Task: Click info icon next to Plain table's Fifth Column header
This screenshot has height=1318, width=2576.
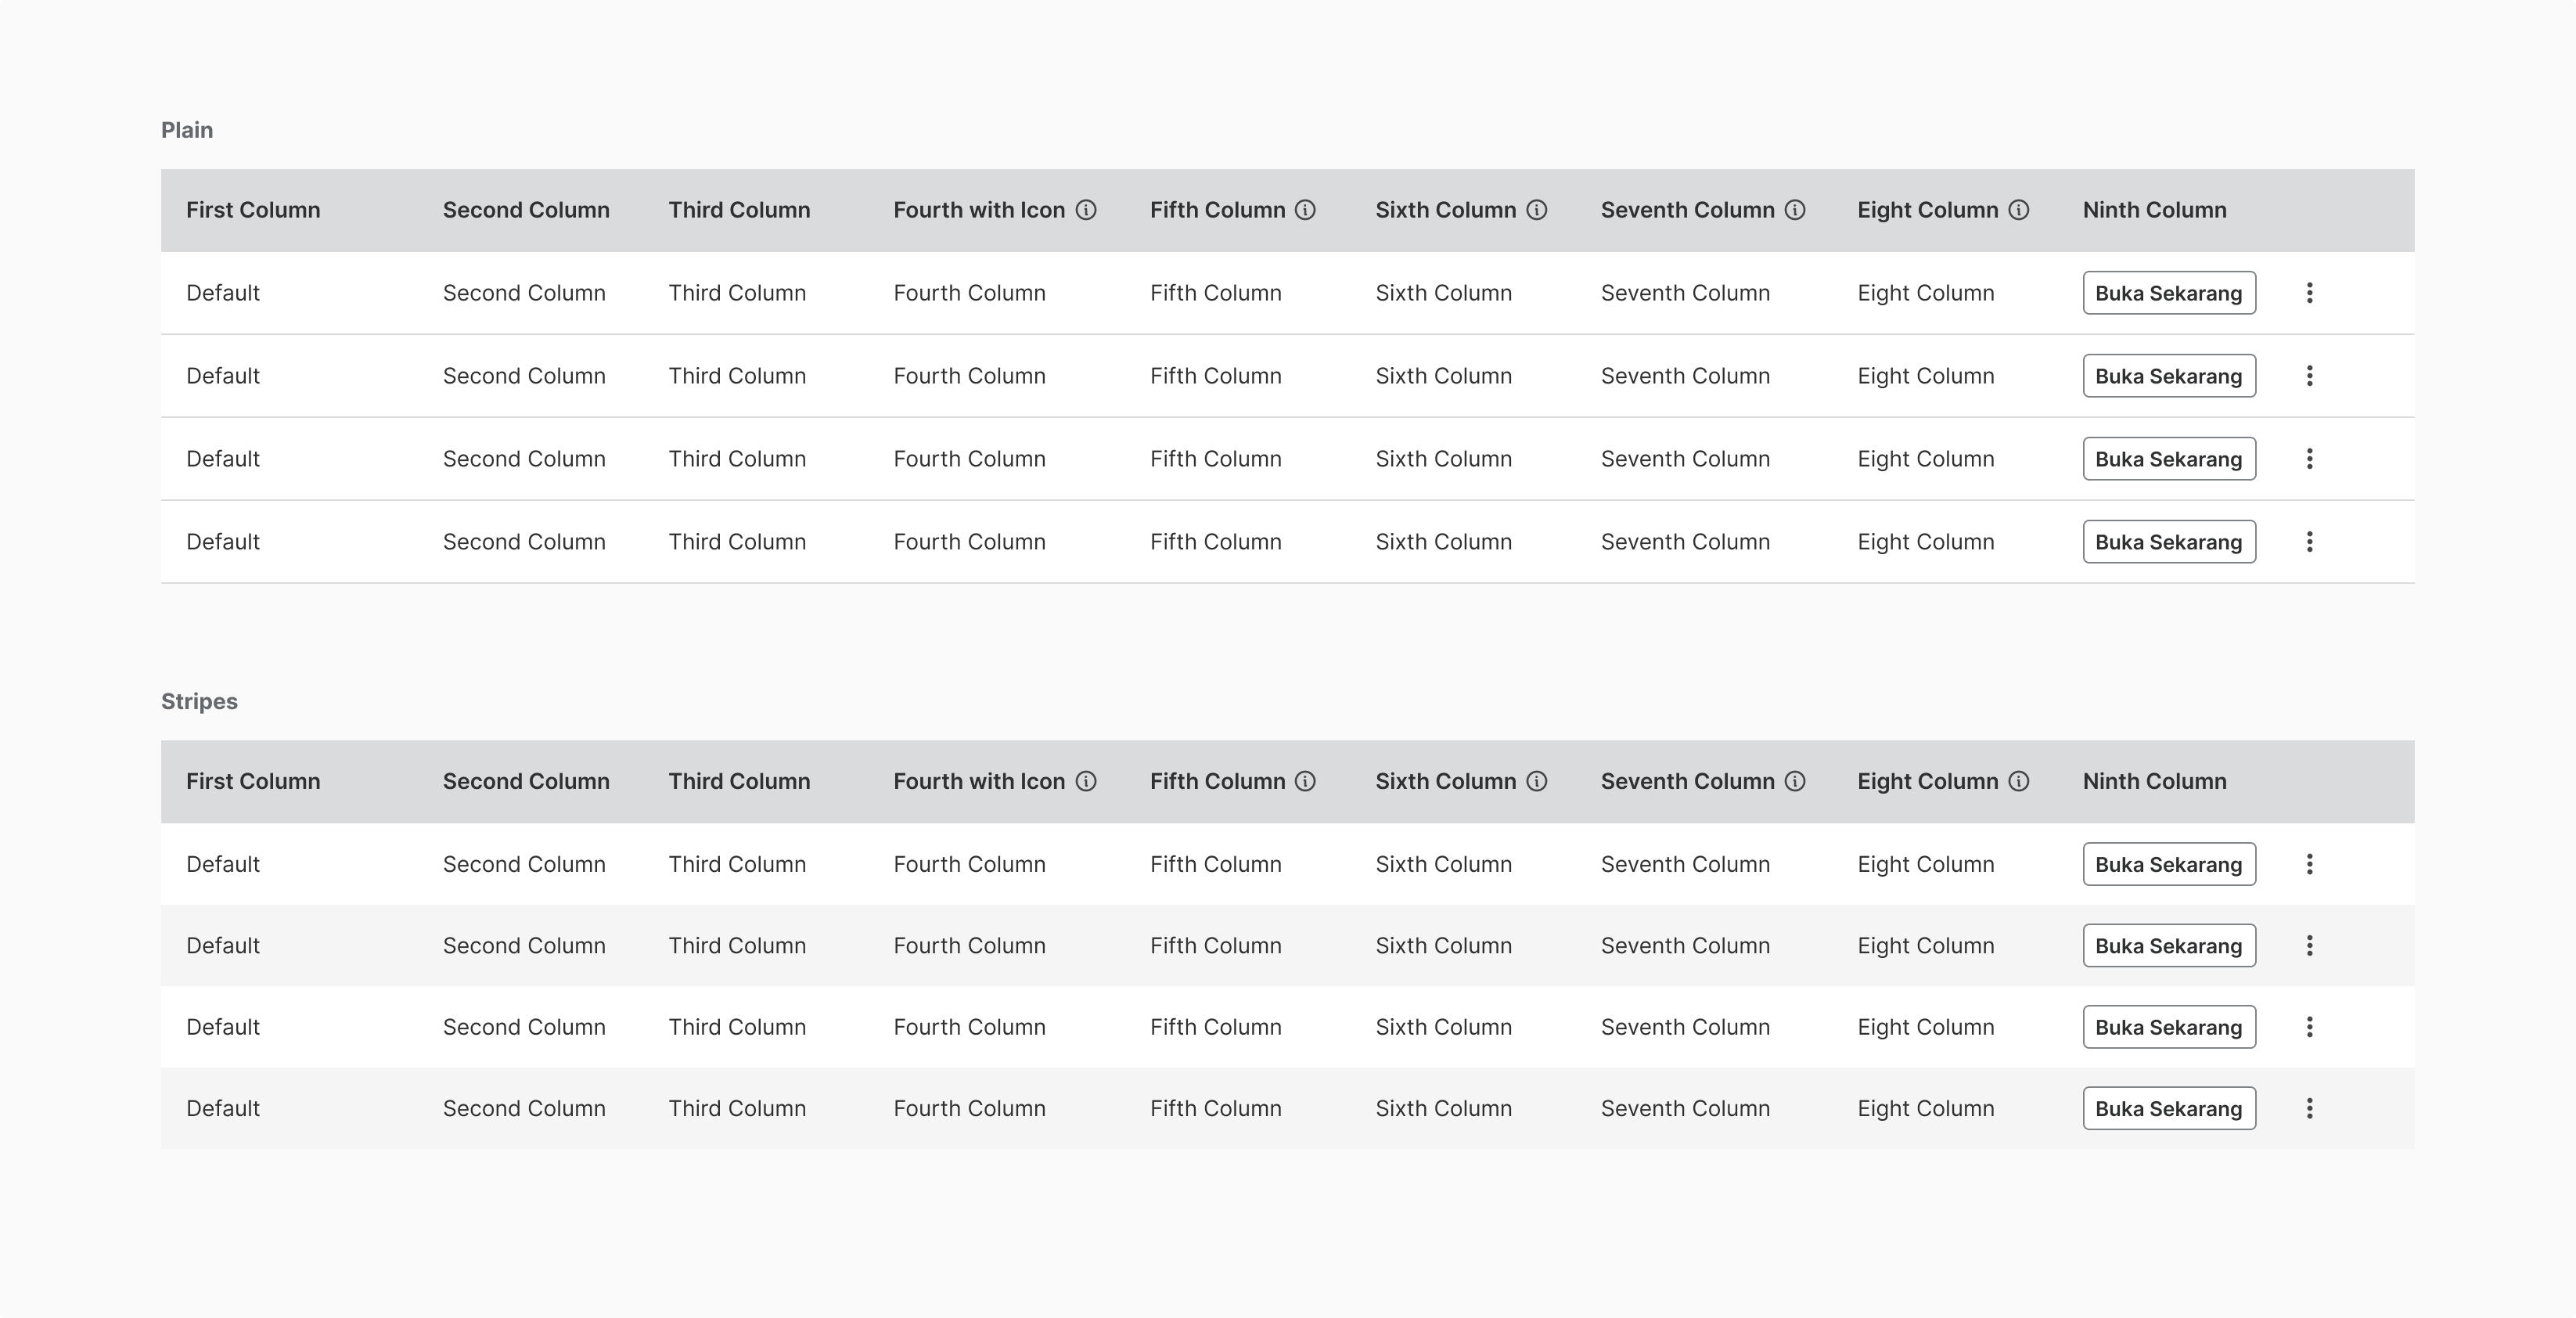Action: coord(1305,210)
